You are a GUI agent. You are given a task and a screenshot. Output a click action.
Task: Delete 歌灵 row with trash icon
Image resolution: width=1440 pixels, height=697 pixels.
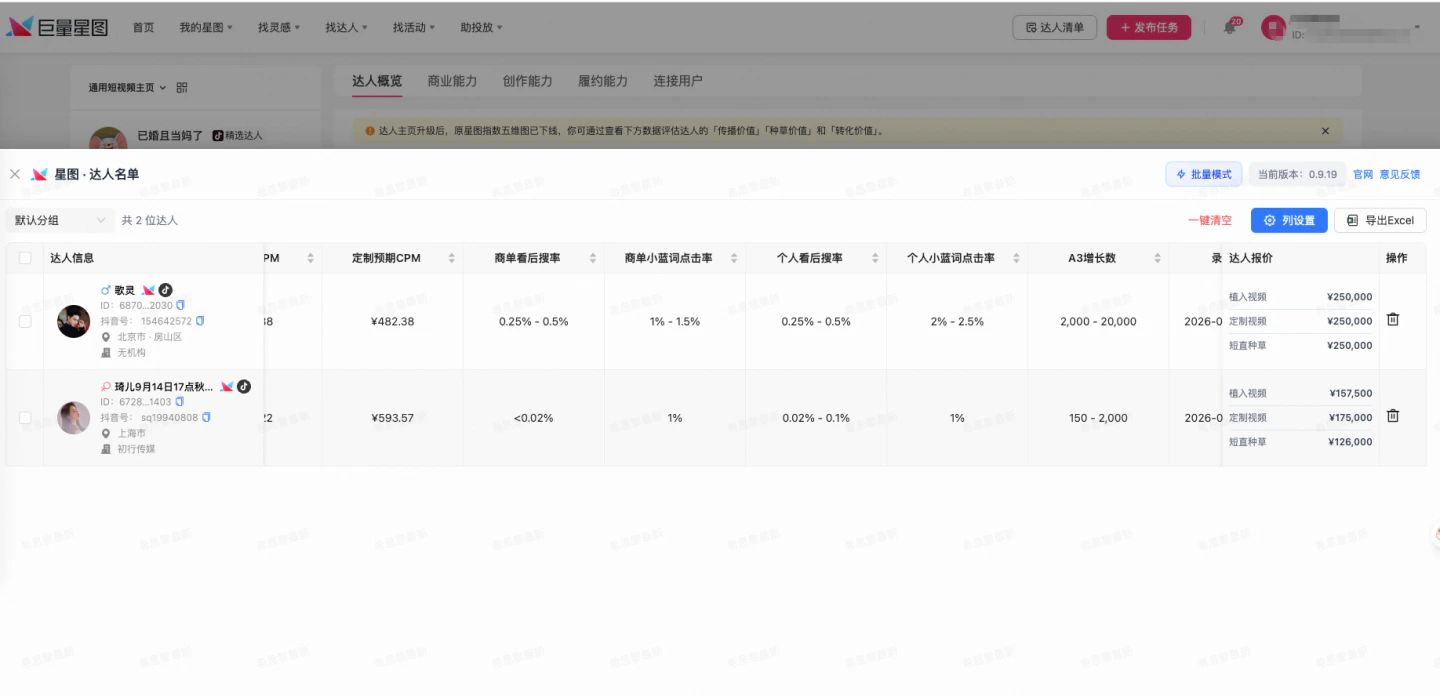pos(1393,320)
